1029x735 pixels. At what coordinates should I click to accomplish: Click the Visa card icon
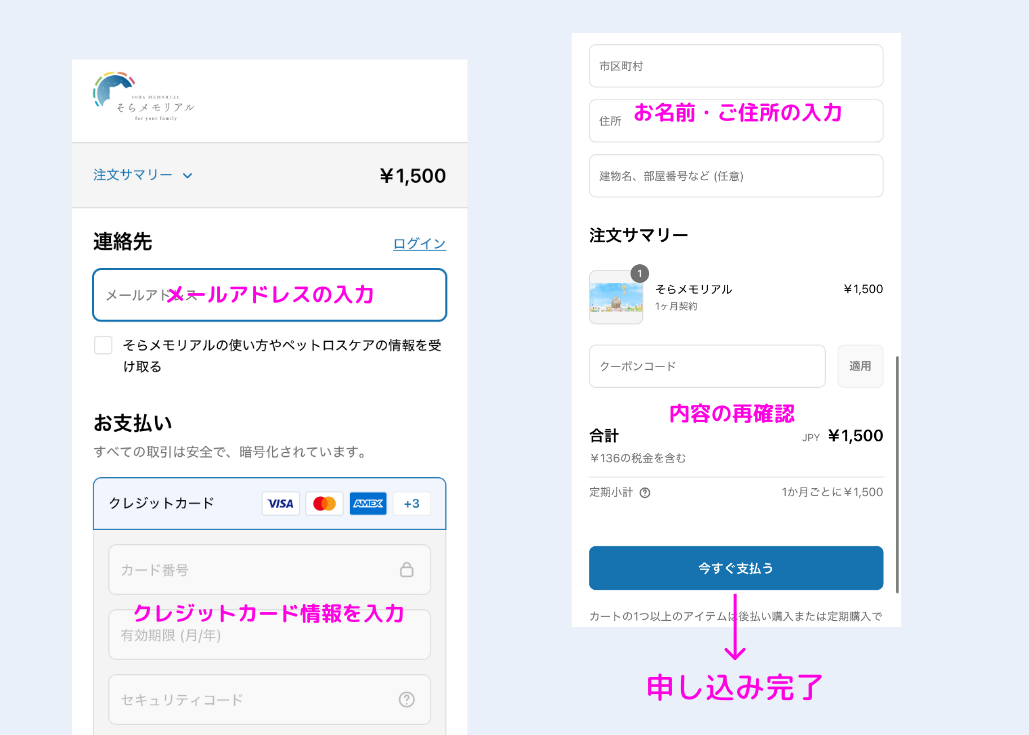[280, 503]
